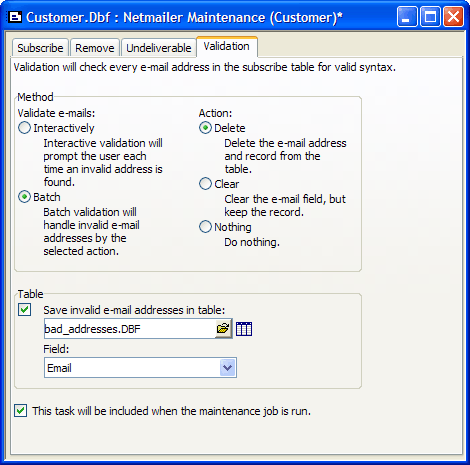The image size is (470, 465).
Task: Close the Customer.Dbf window
Action: click(x=453, y=17)
